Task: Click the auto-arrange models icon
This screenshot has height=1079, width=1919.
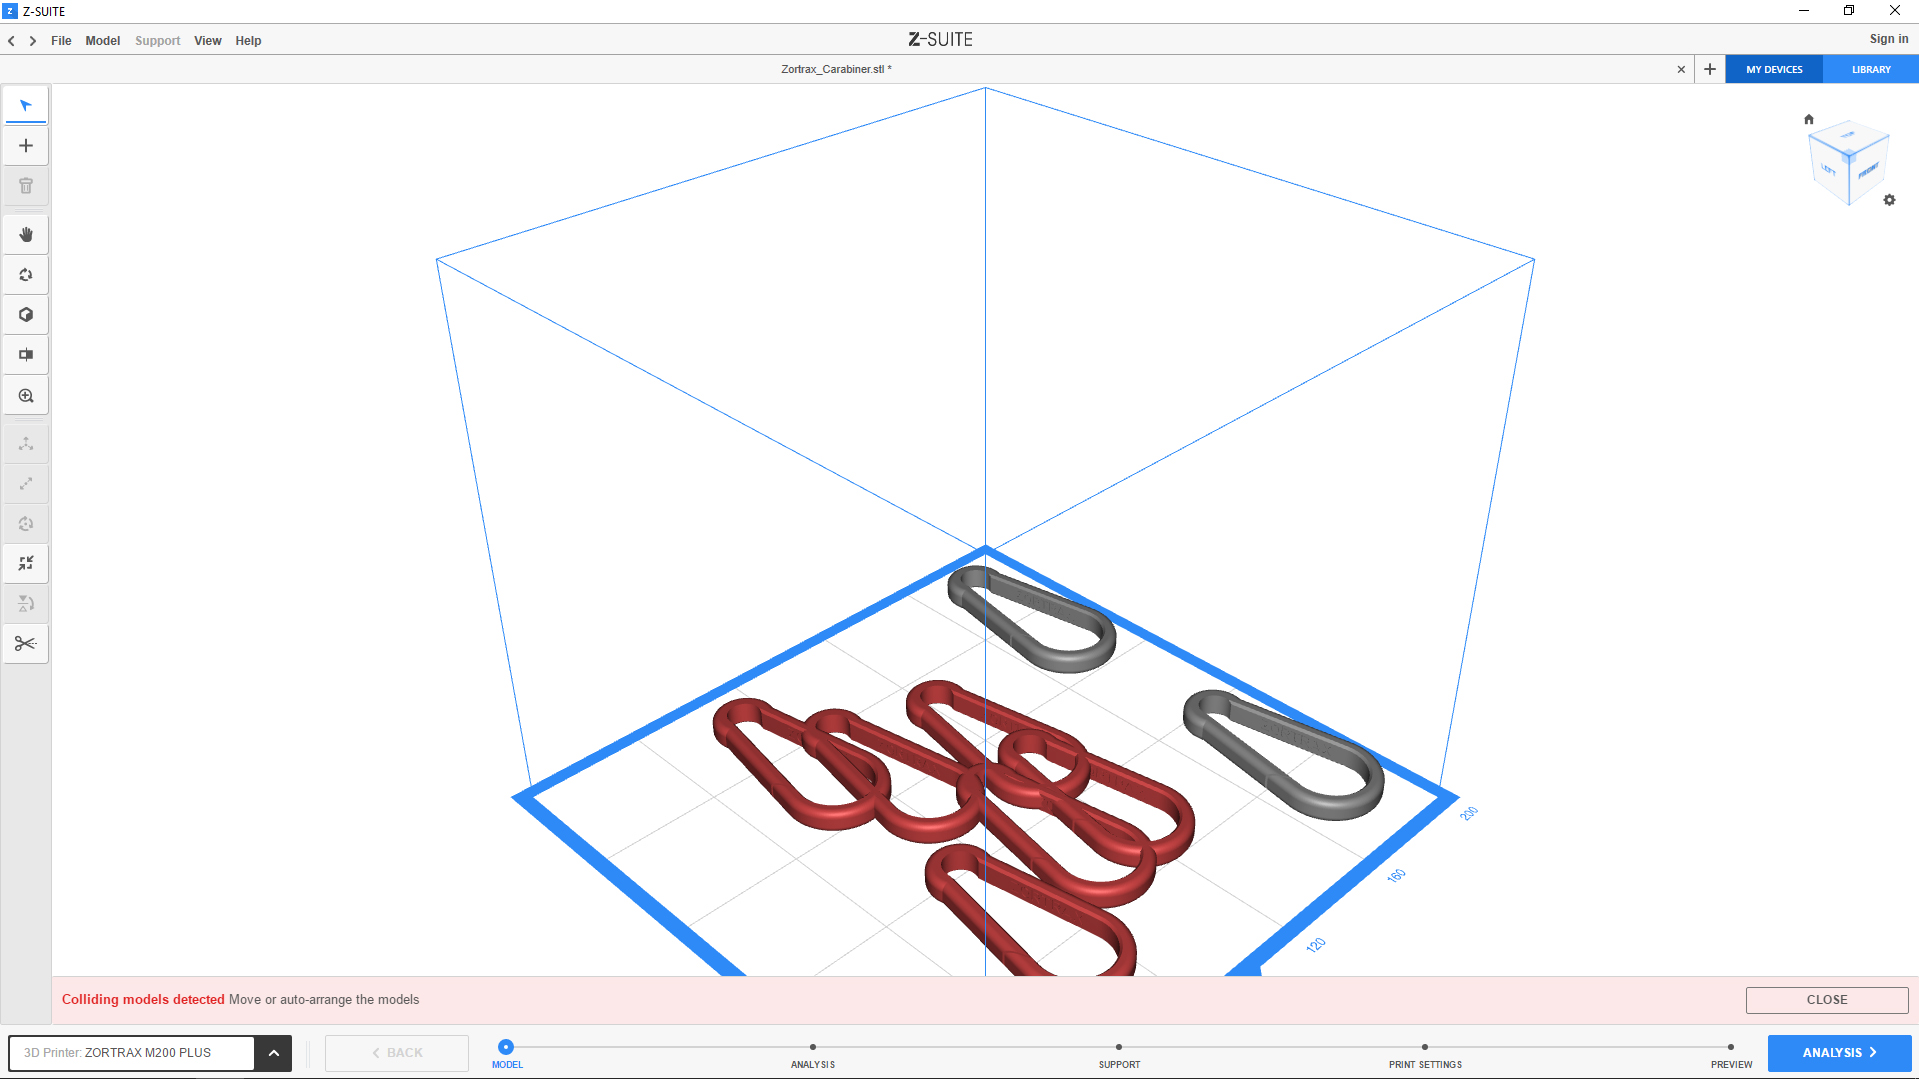Action: coord(26,564)
